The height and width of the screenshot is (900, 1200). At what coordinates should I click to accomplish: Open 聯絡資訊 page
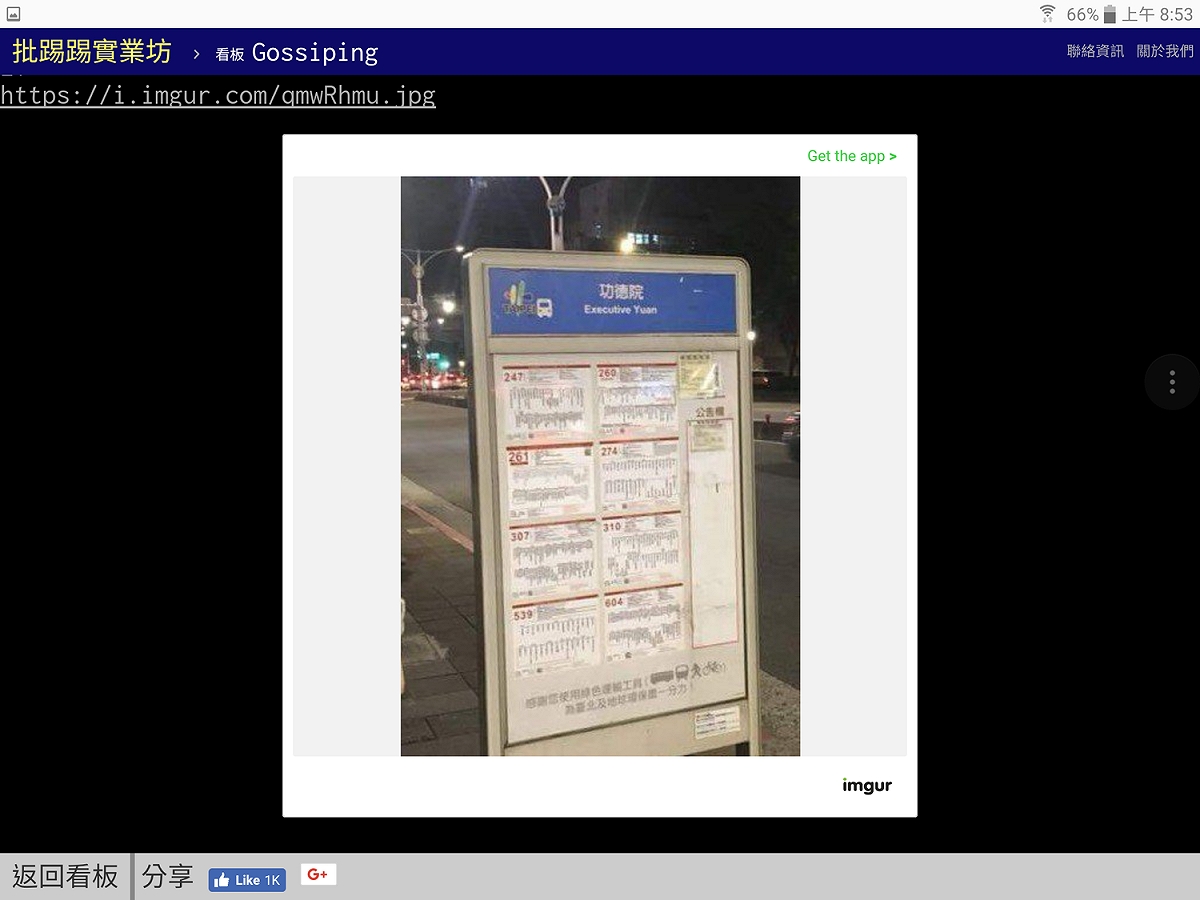click(1095, 51)
